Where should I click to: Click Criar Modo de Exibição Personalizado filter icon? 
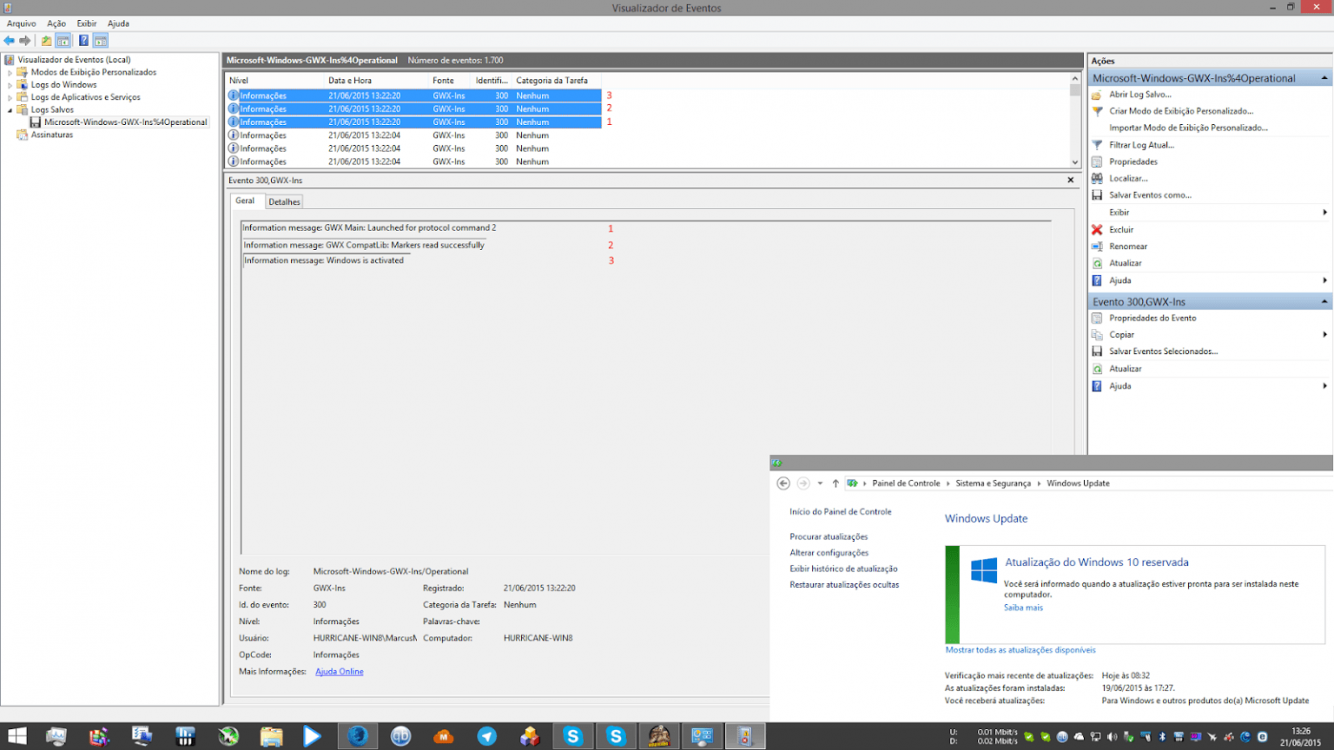1097,111
